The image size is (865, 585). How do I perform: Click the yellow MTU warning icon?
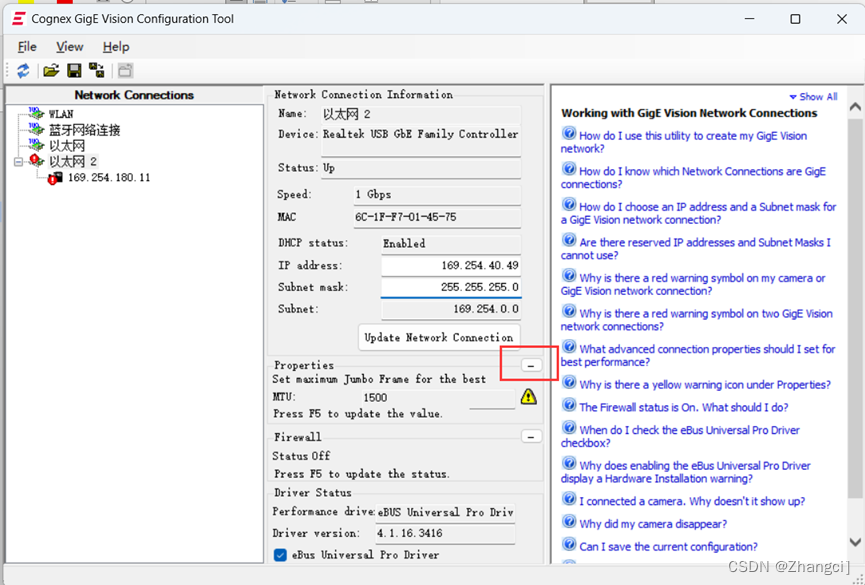528,396
